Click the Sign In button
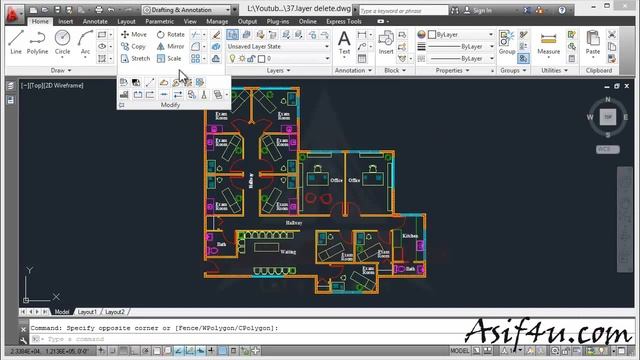The width and height of the screenshot is (640, 360). tap(478, 10)
